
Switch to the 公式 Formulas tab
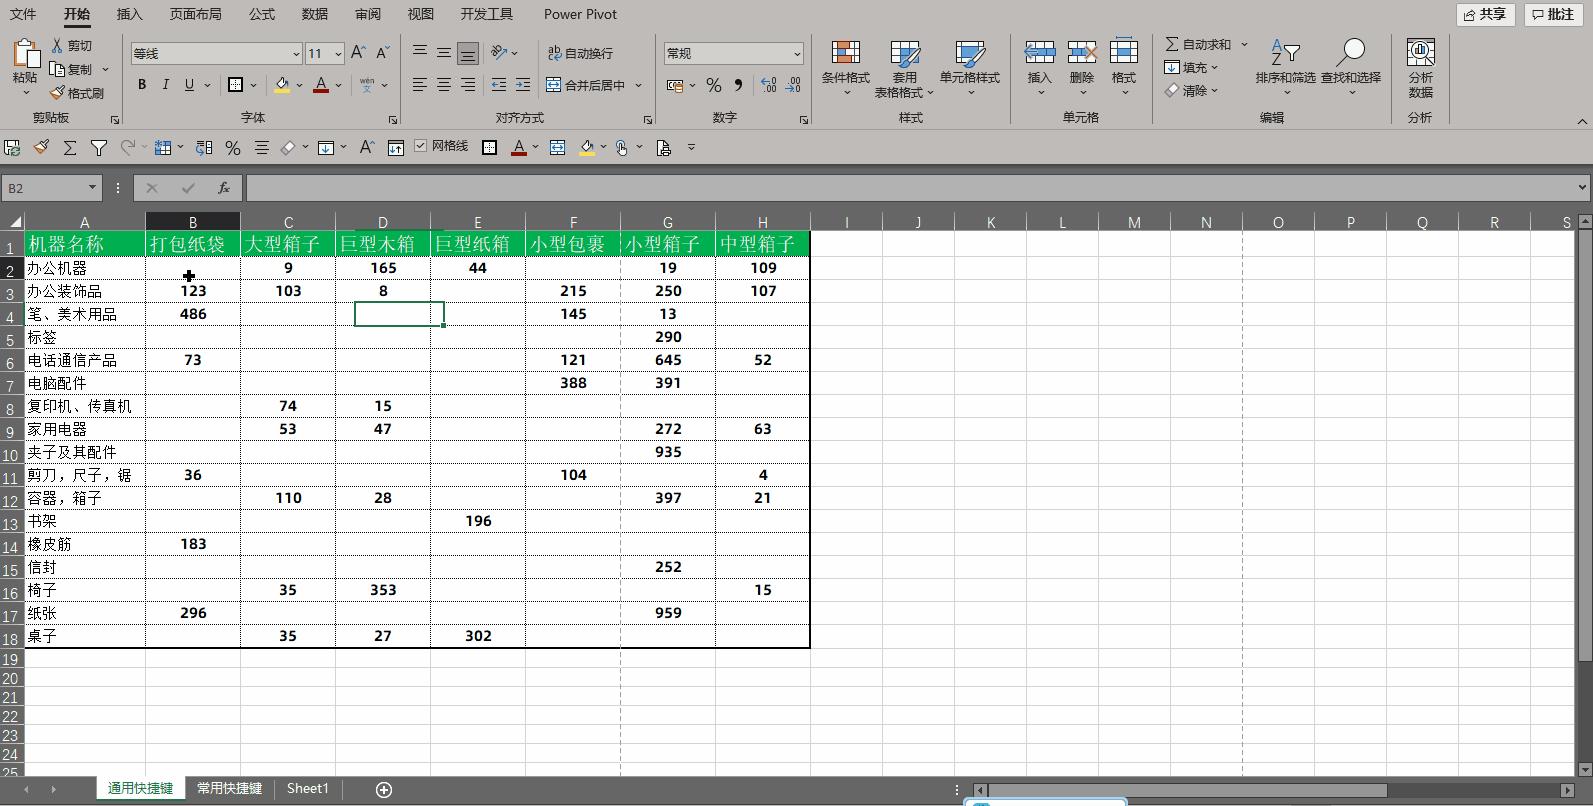pyautogui.click(x=262, y=14)
